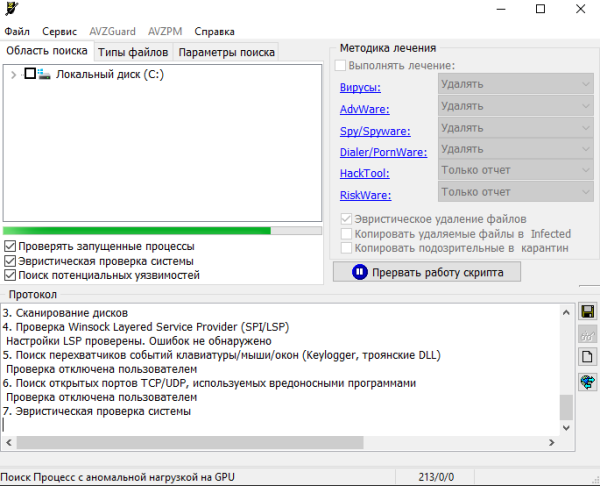Toggle the Локальный диск (C:) checkbox
Viewport: 600px width, 486px height.
pyautogui.click(x=30, y=73)
